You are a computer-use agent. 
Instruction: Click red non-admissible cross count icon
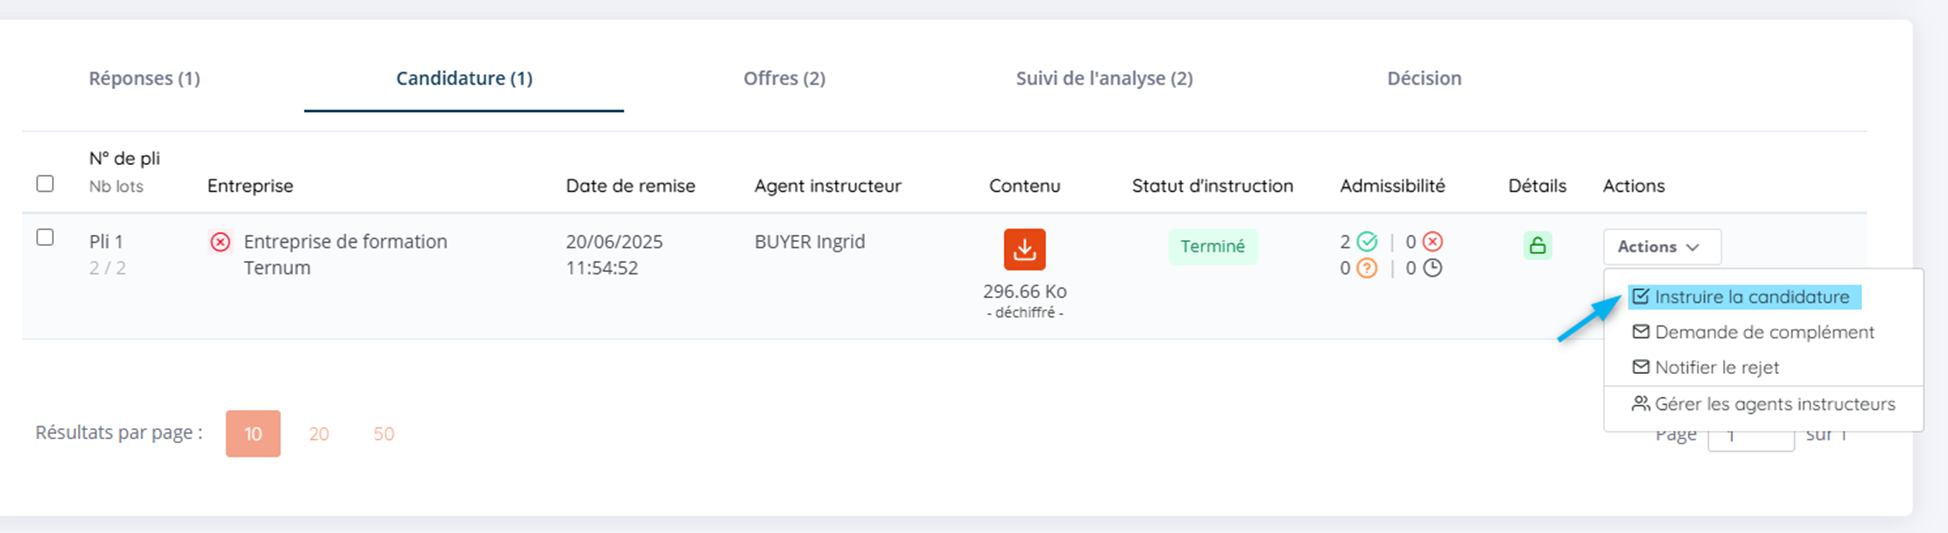[1433, 242]
